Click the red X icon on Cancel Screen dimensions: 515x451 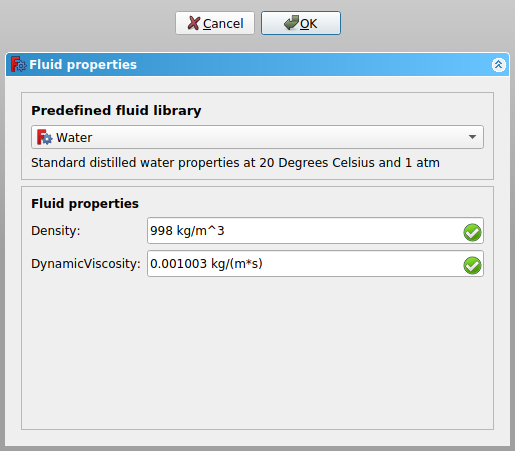pos(194,23)
